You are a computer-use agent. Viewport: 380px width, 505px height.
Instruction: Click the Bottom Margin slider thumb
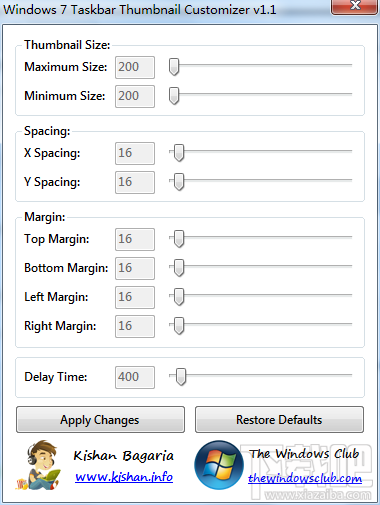(x=179, y=268)
